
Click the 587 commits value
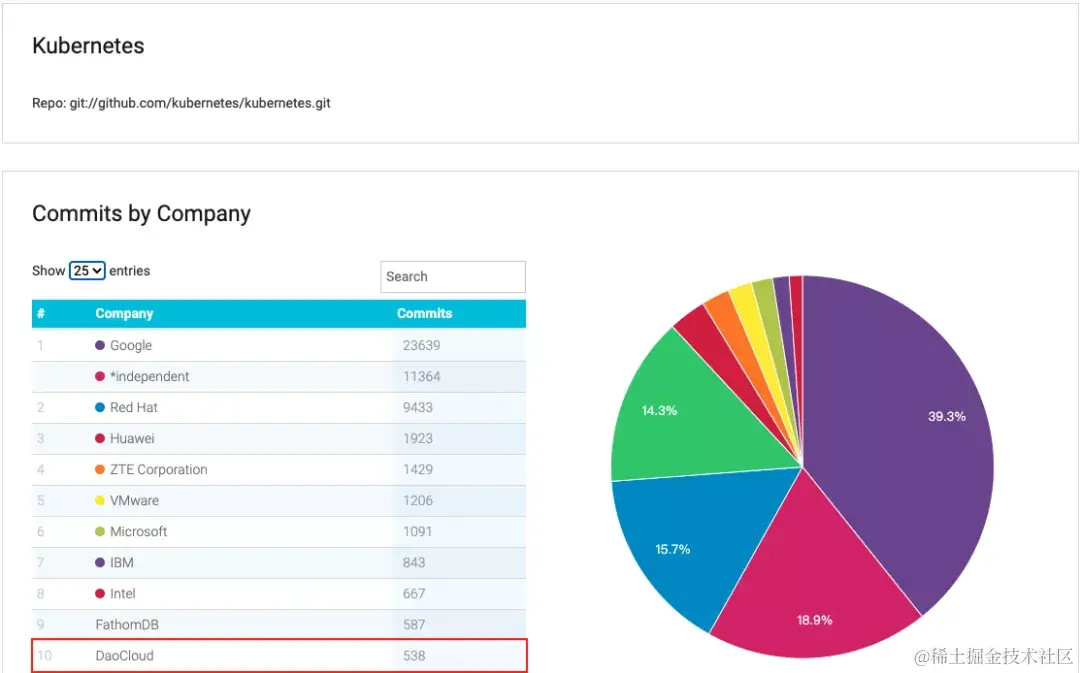point(414,624)
